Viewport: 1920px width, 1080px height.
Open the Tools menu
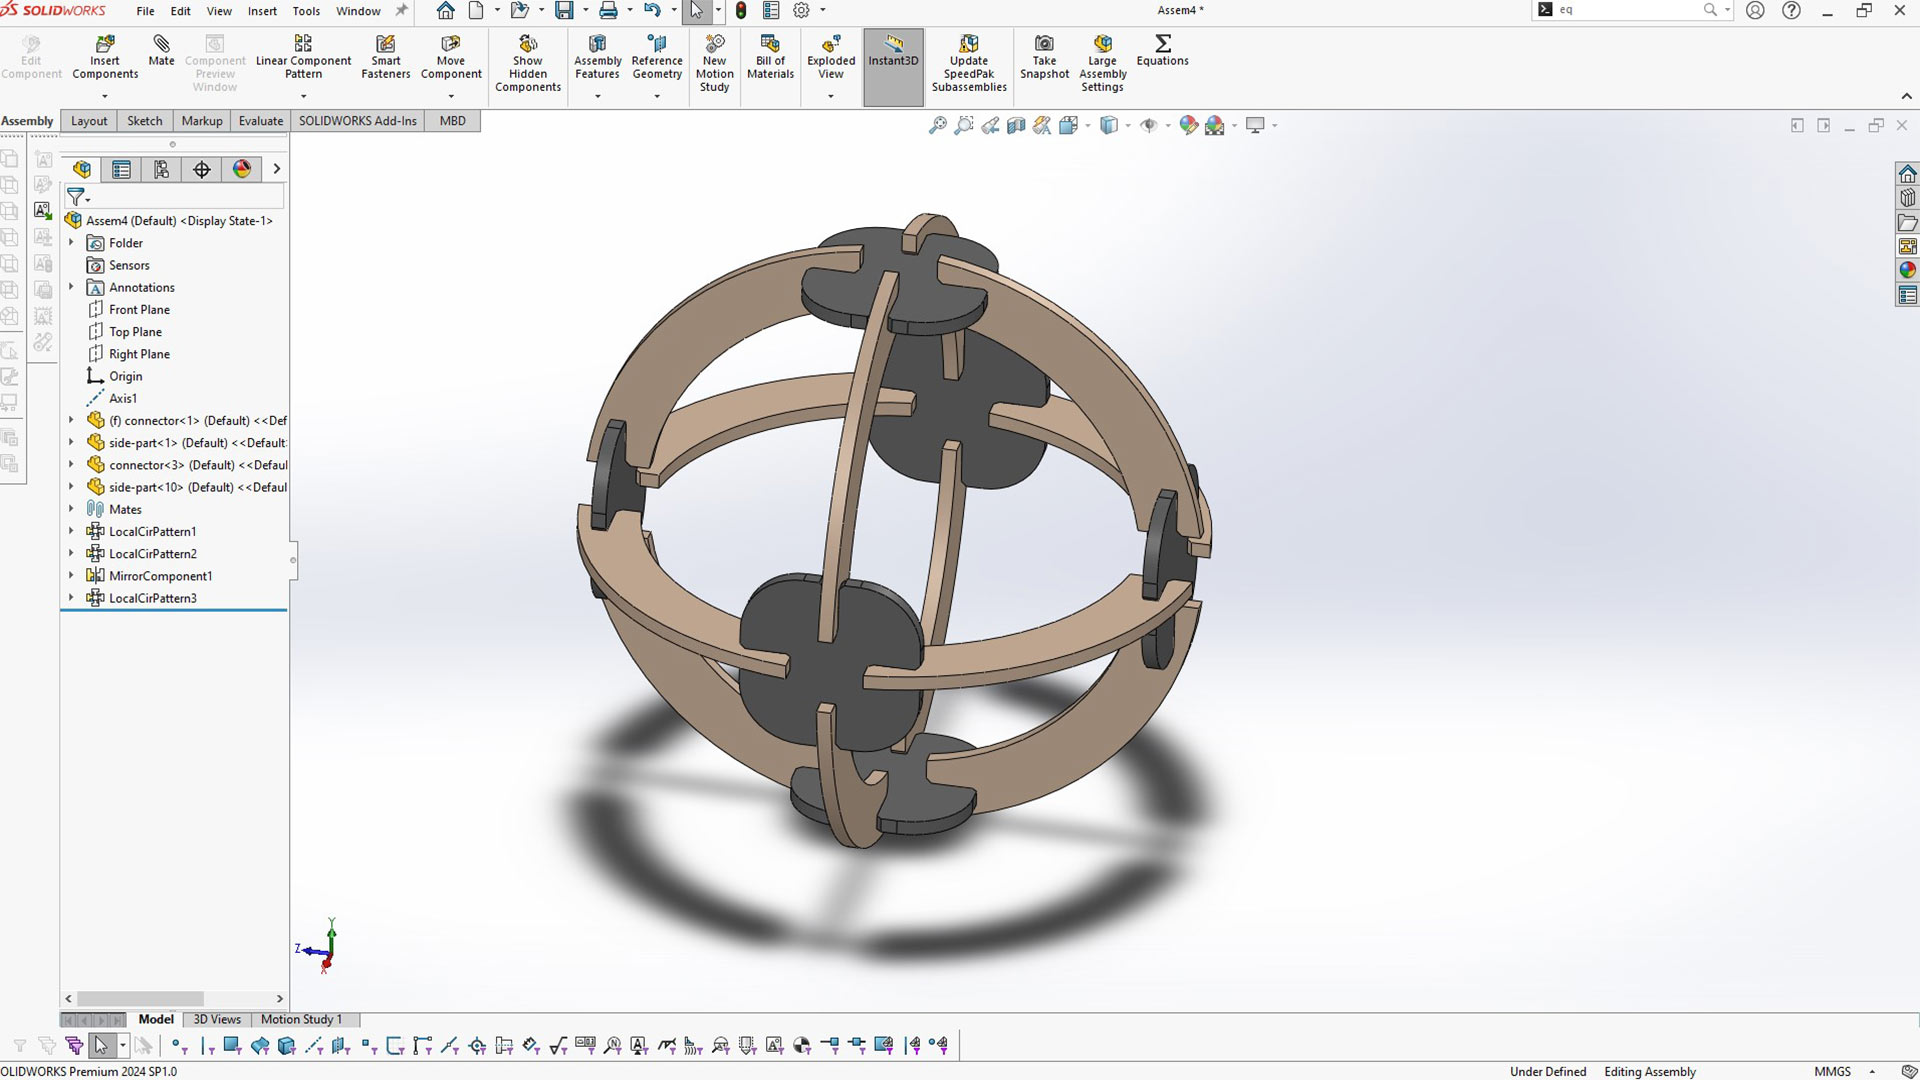click(x=306, y=11)
